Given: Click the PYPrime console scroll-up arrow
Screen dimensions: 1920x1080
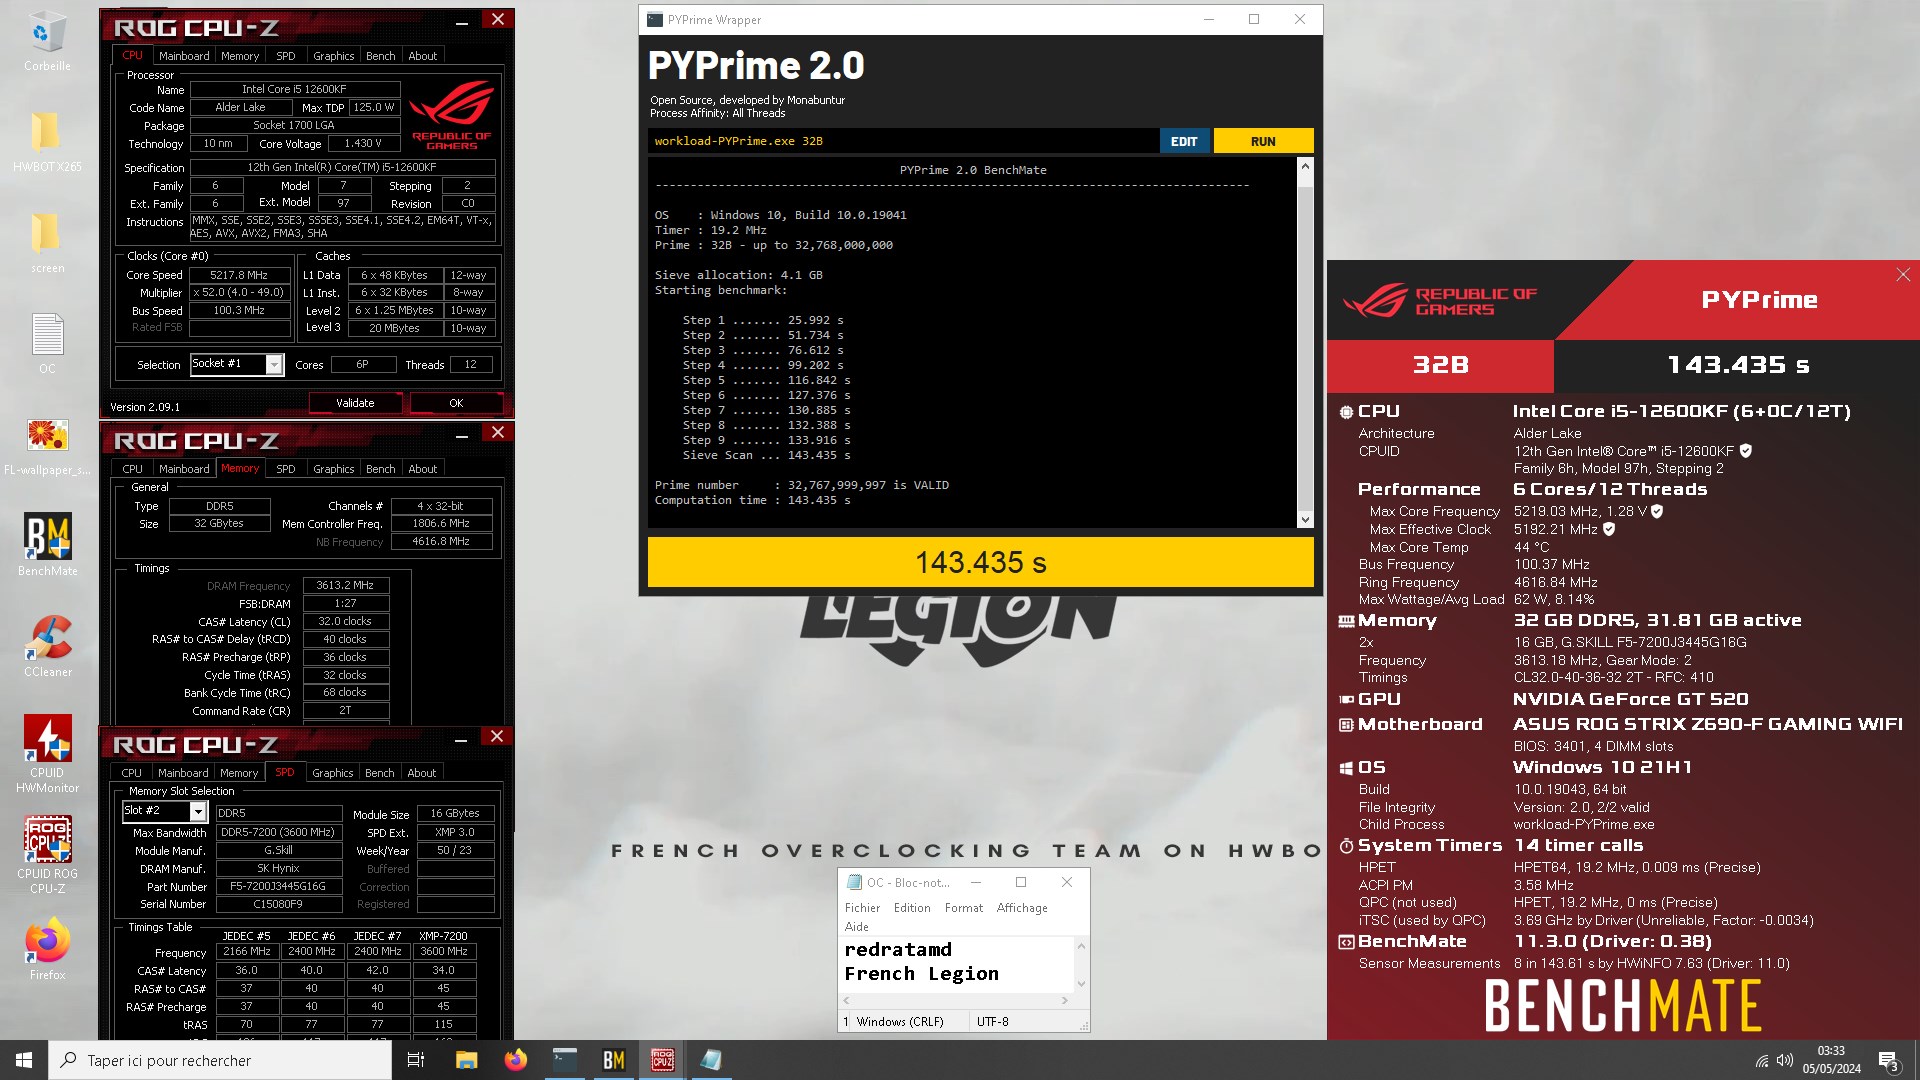Looking at the screenshot, I should tap(1305, 166).
